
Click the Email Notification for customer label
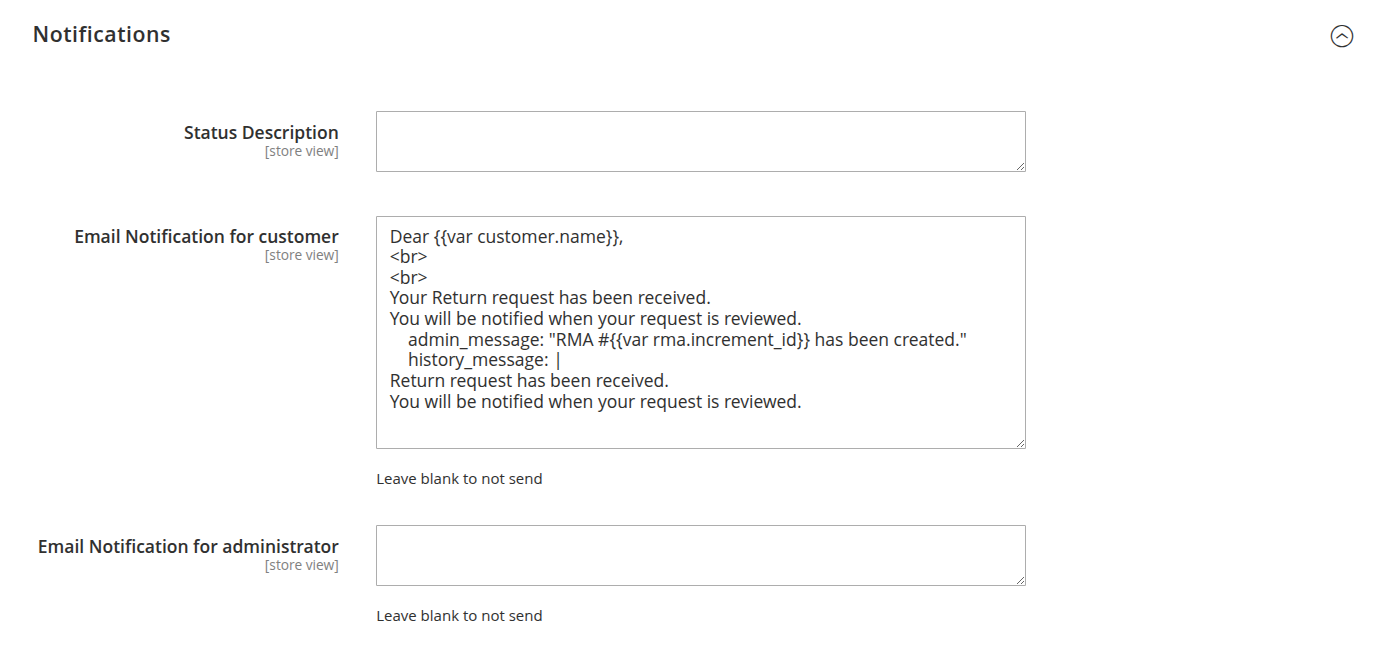coord(206,236)
